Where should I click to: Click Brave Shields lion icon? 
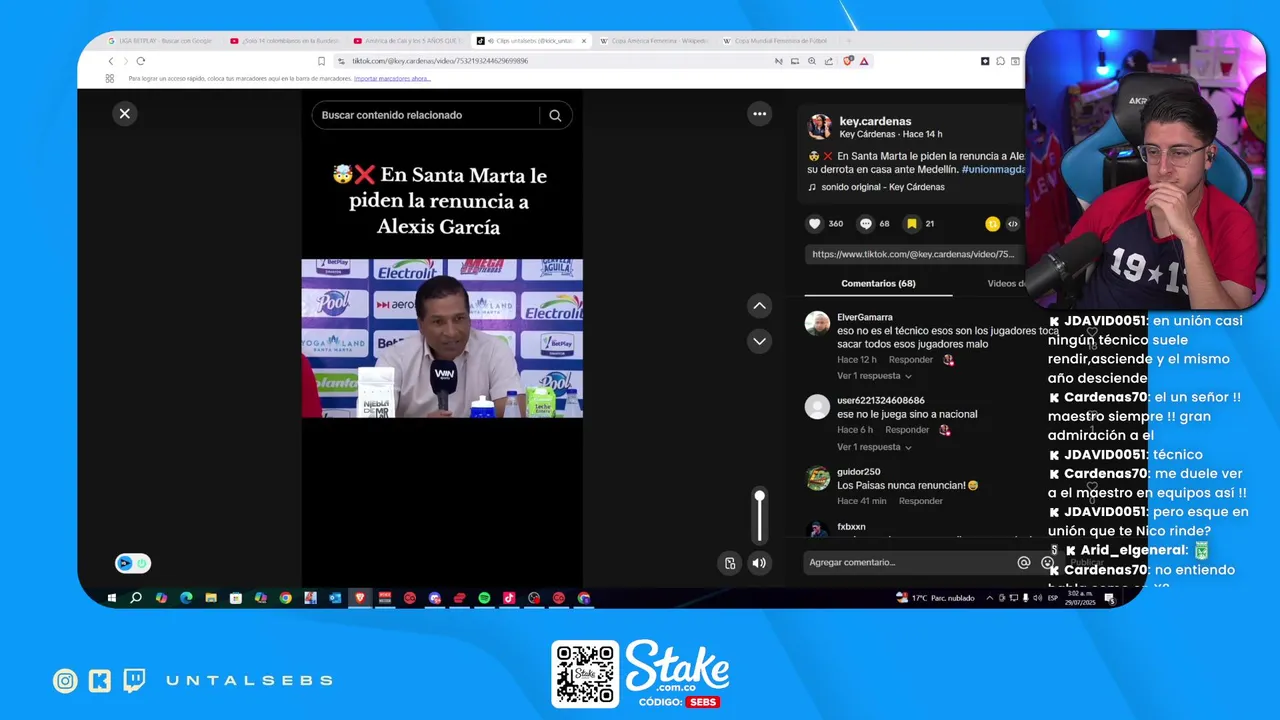(848, 61)
